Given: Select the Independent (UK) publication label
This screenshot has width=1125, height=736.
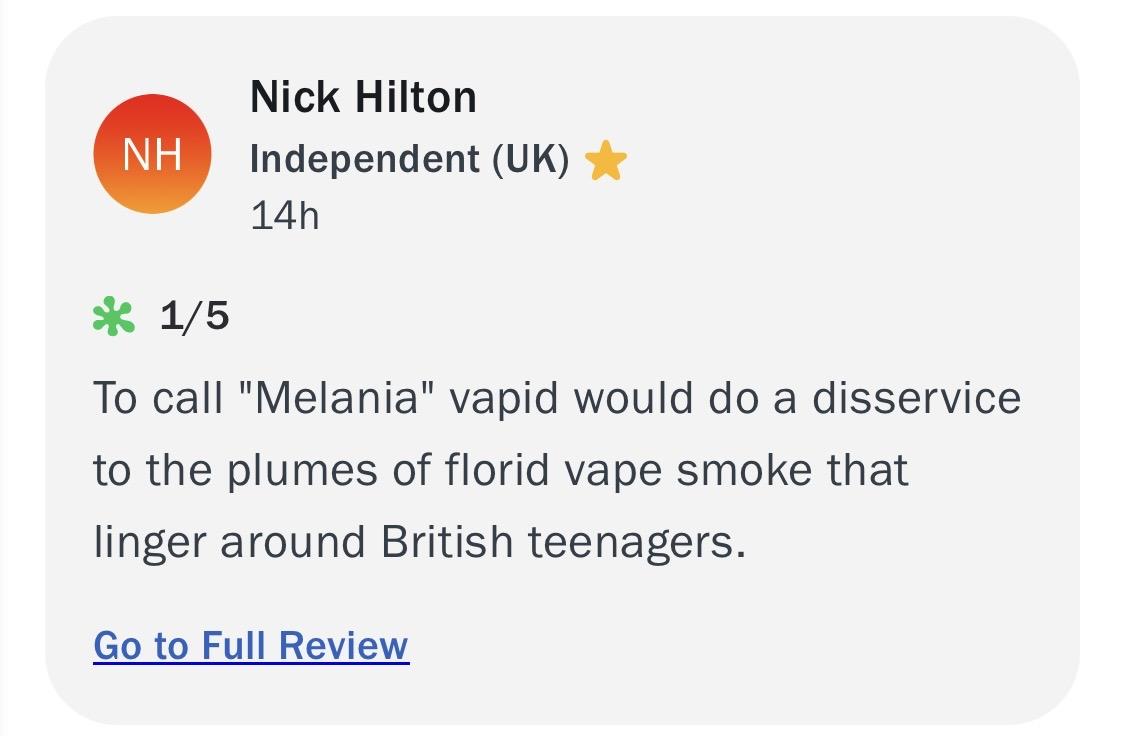Looking at the screenshot, I should [x=409, y=160].
